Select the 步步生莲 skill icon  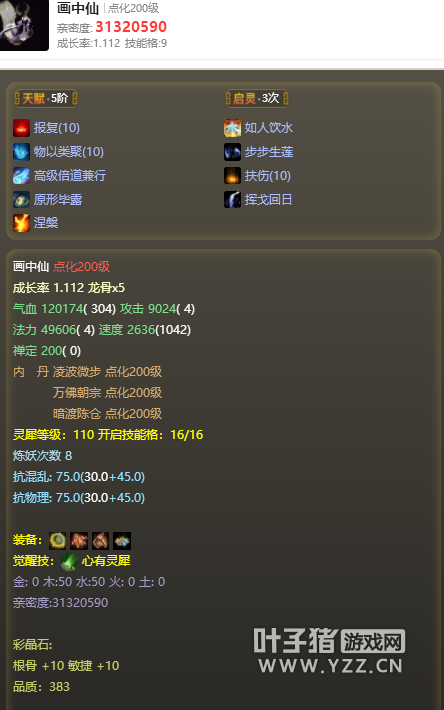232,152
